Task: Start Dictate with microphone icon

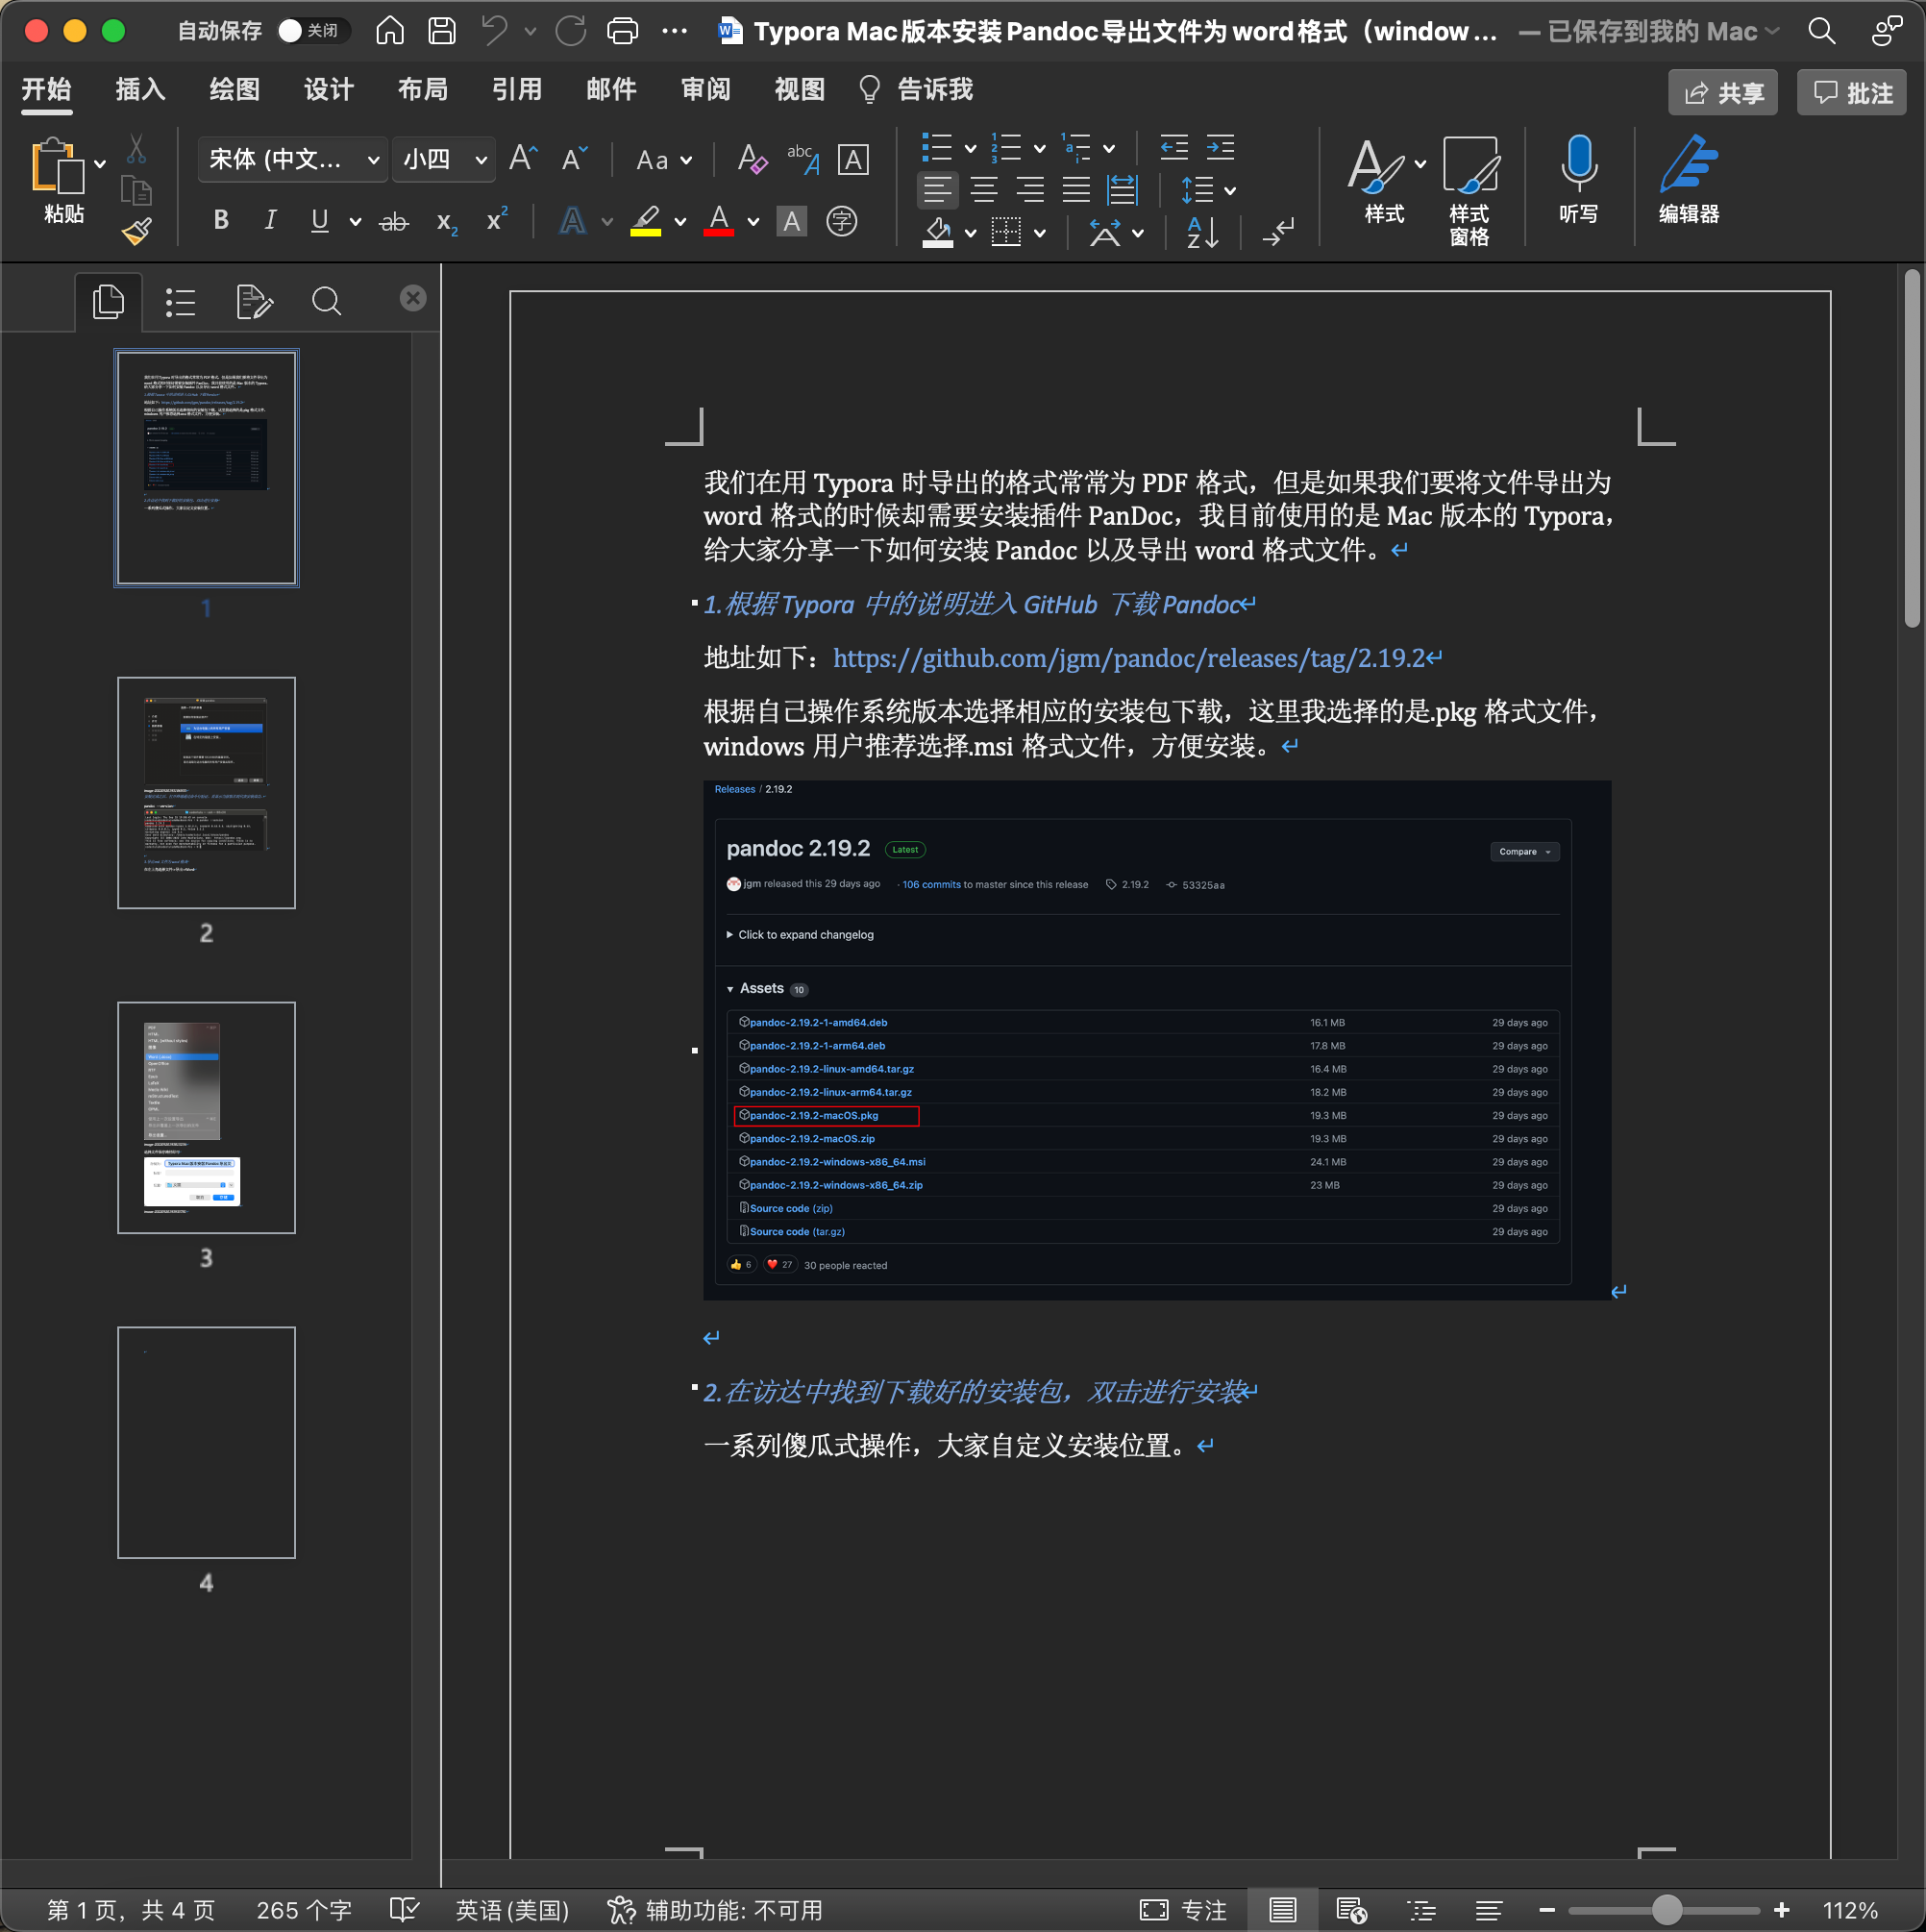Action: point(1578,179)
